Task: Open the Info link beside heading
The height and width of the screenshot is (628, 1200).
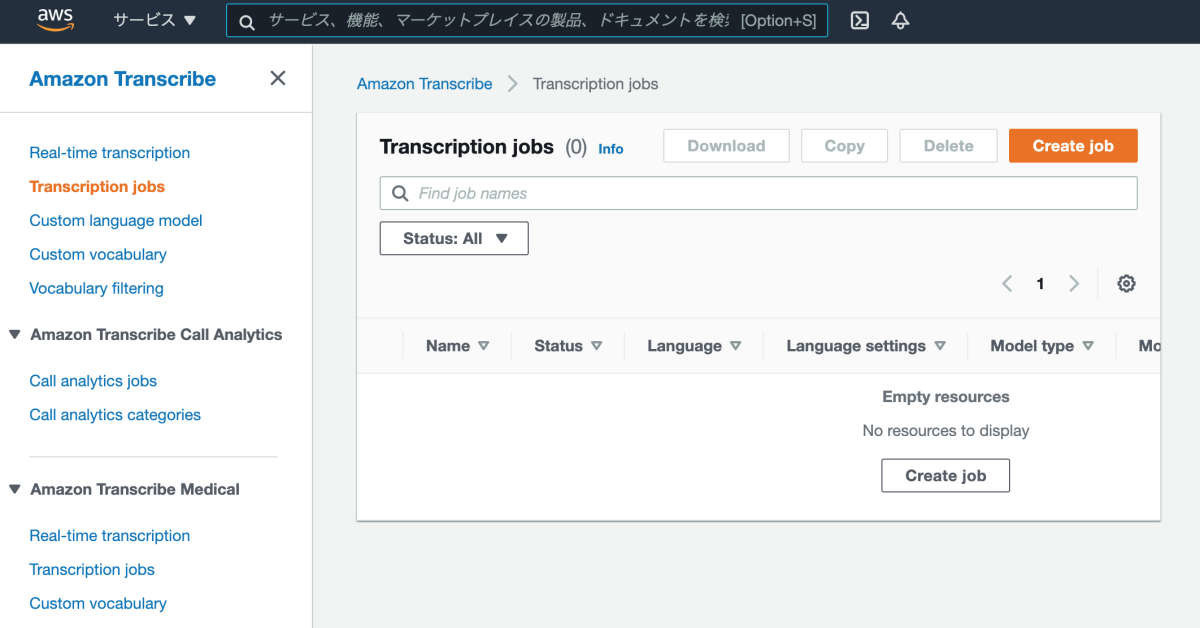Action: (610, 149)
